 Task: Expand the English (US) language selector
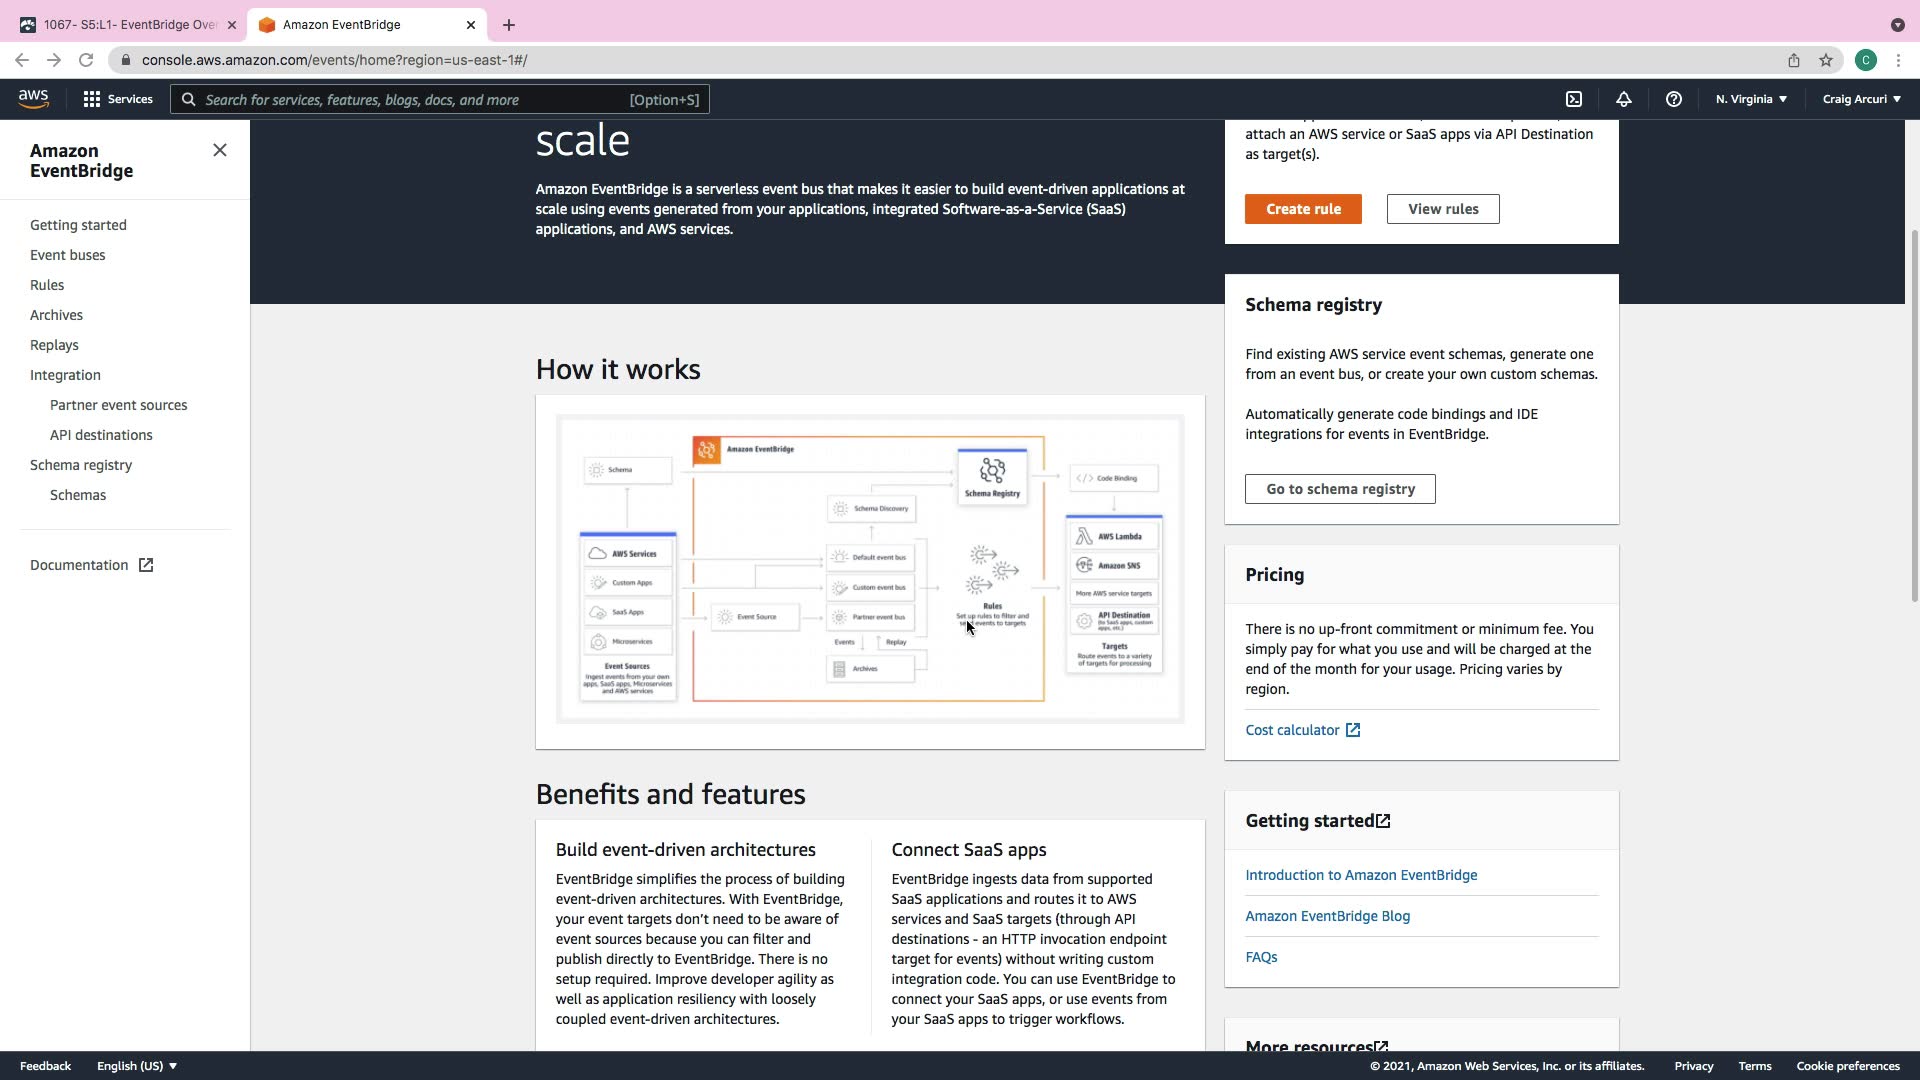pyautogui.click(x=136, y=1066)
